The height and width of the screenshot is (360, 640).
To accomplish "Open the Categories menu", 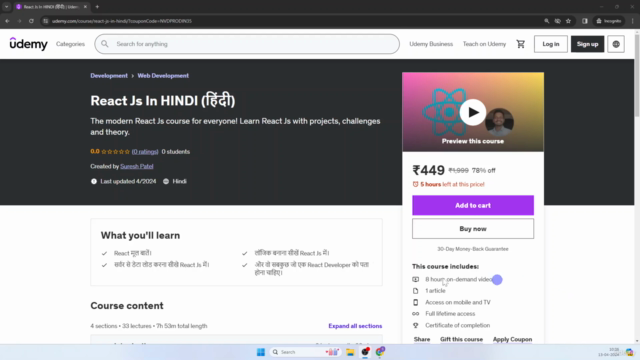I will tap(70, 44).
